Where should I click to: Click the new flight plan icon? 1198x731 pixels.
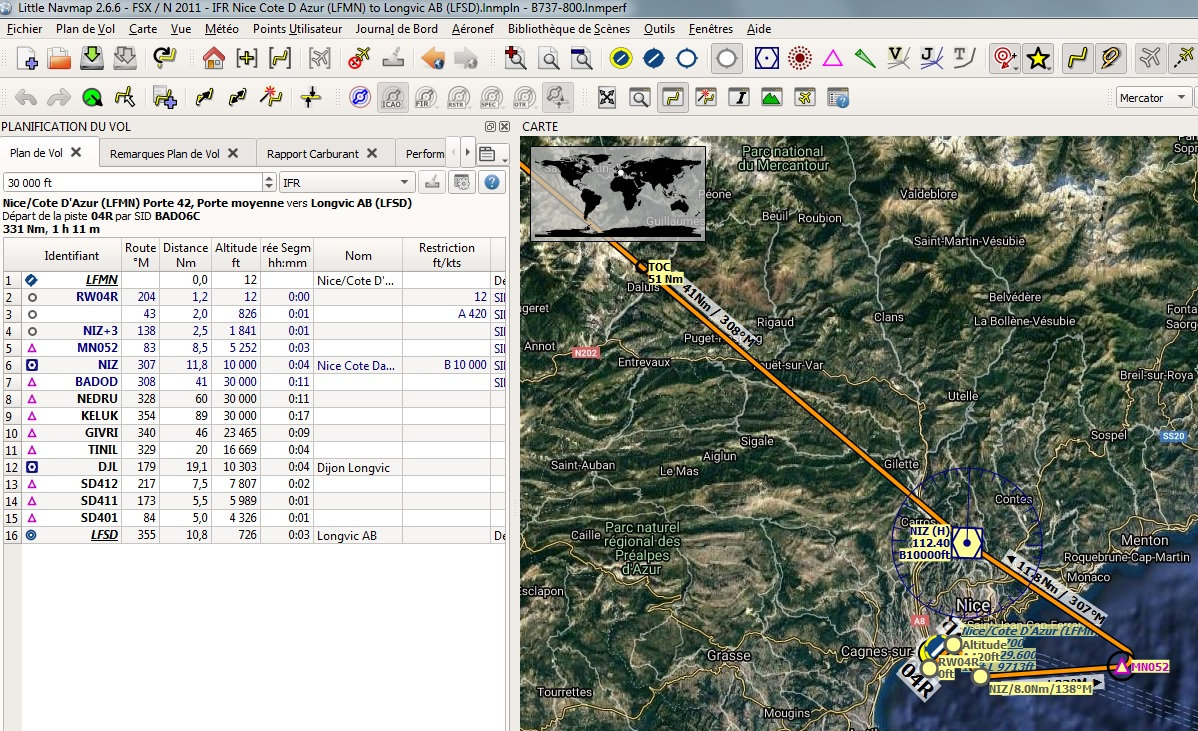point(28,59)
